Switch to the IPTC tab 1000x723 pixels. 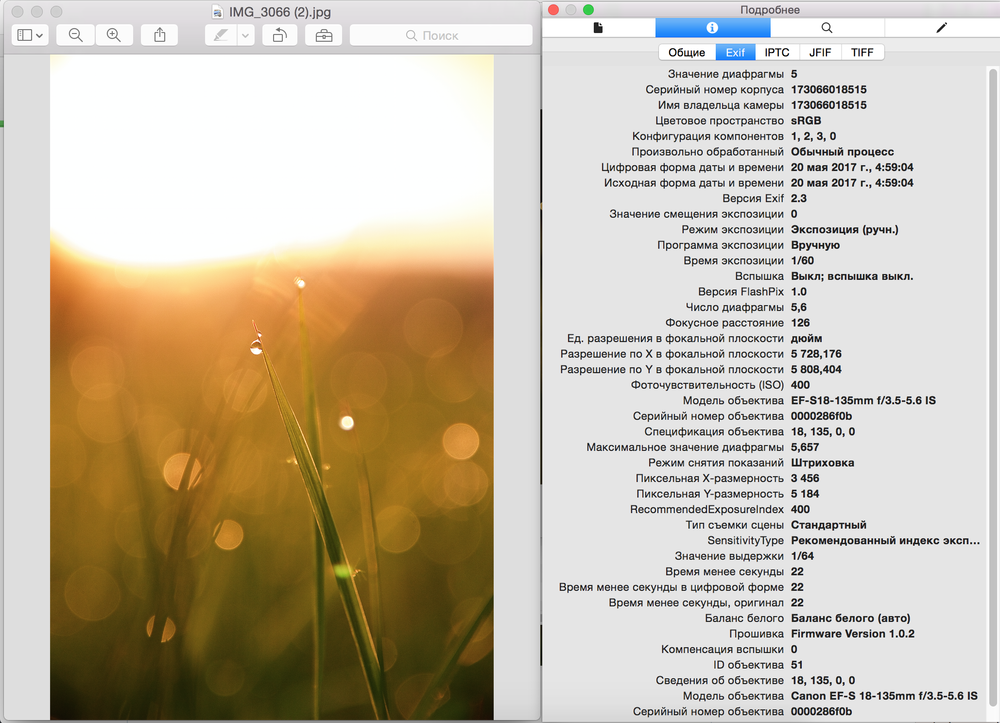(777, 52)
